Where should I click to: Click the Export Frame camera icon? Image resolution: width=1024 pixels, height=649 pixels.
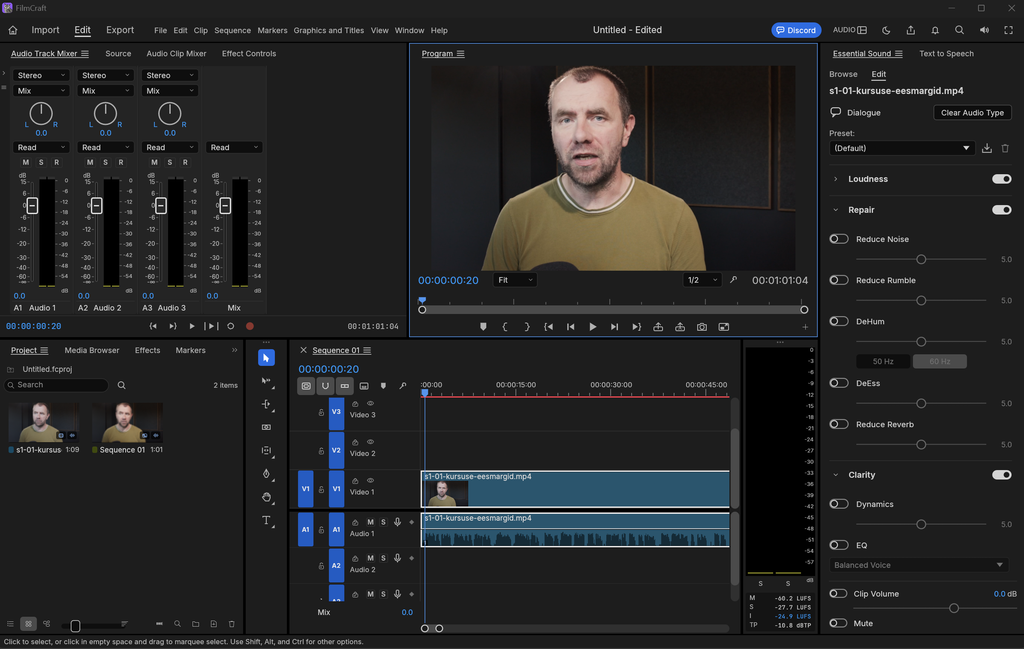[702, 327]
